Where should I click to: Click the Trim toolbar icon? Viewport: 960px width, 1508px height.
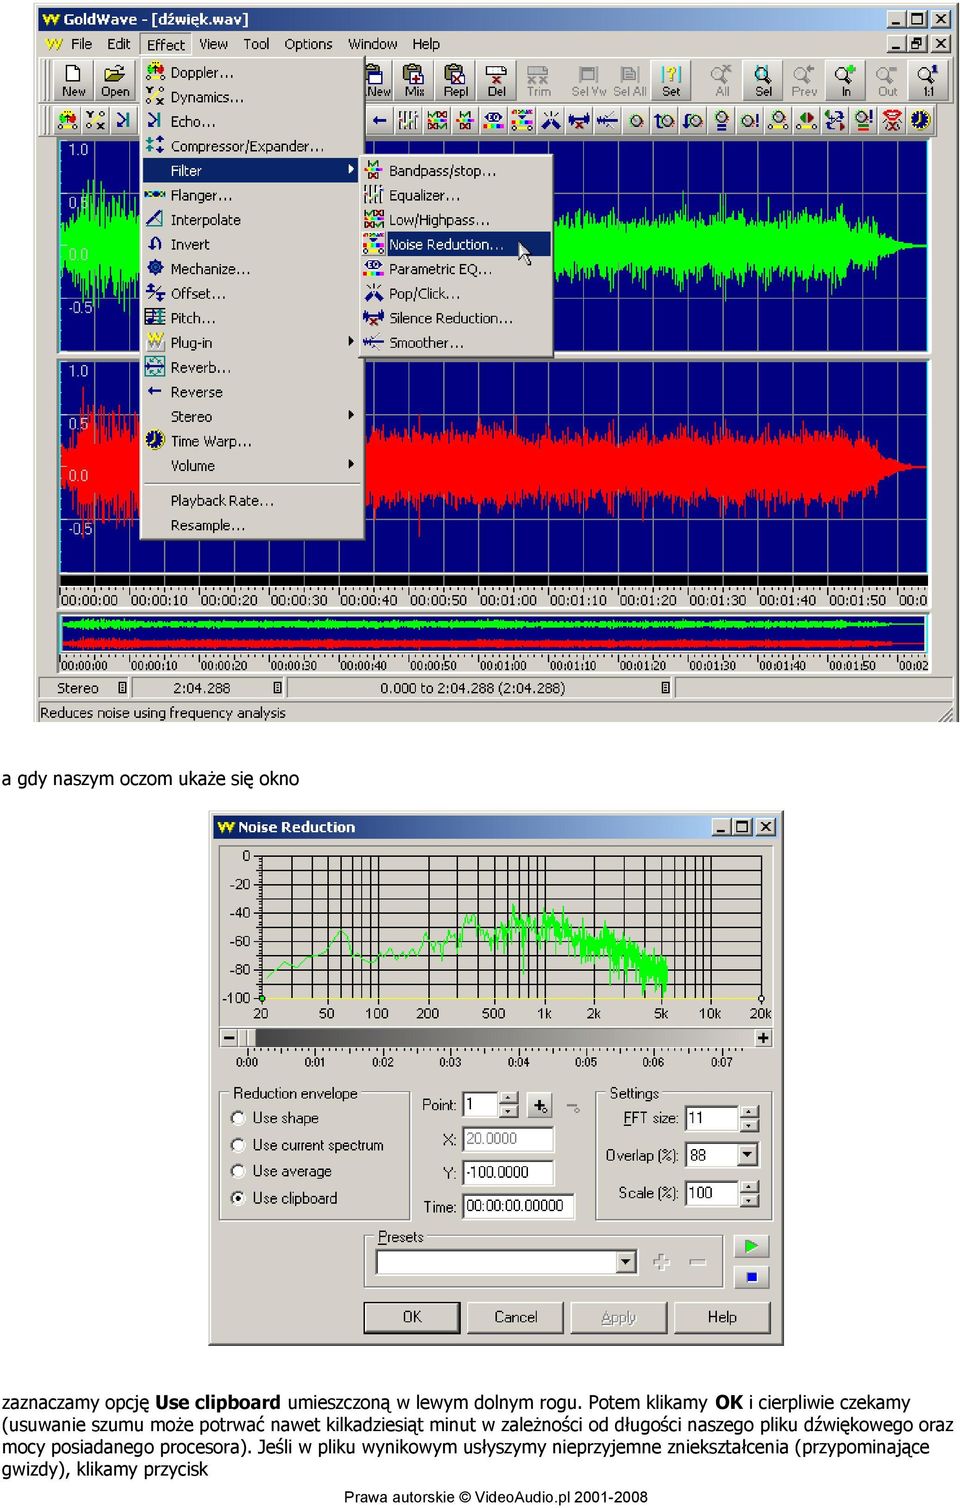[538, 79]
